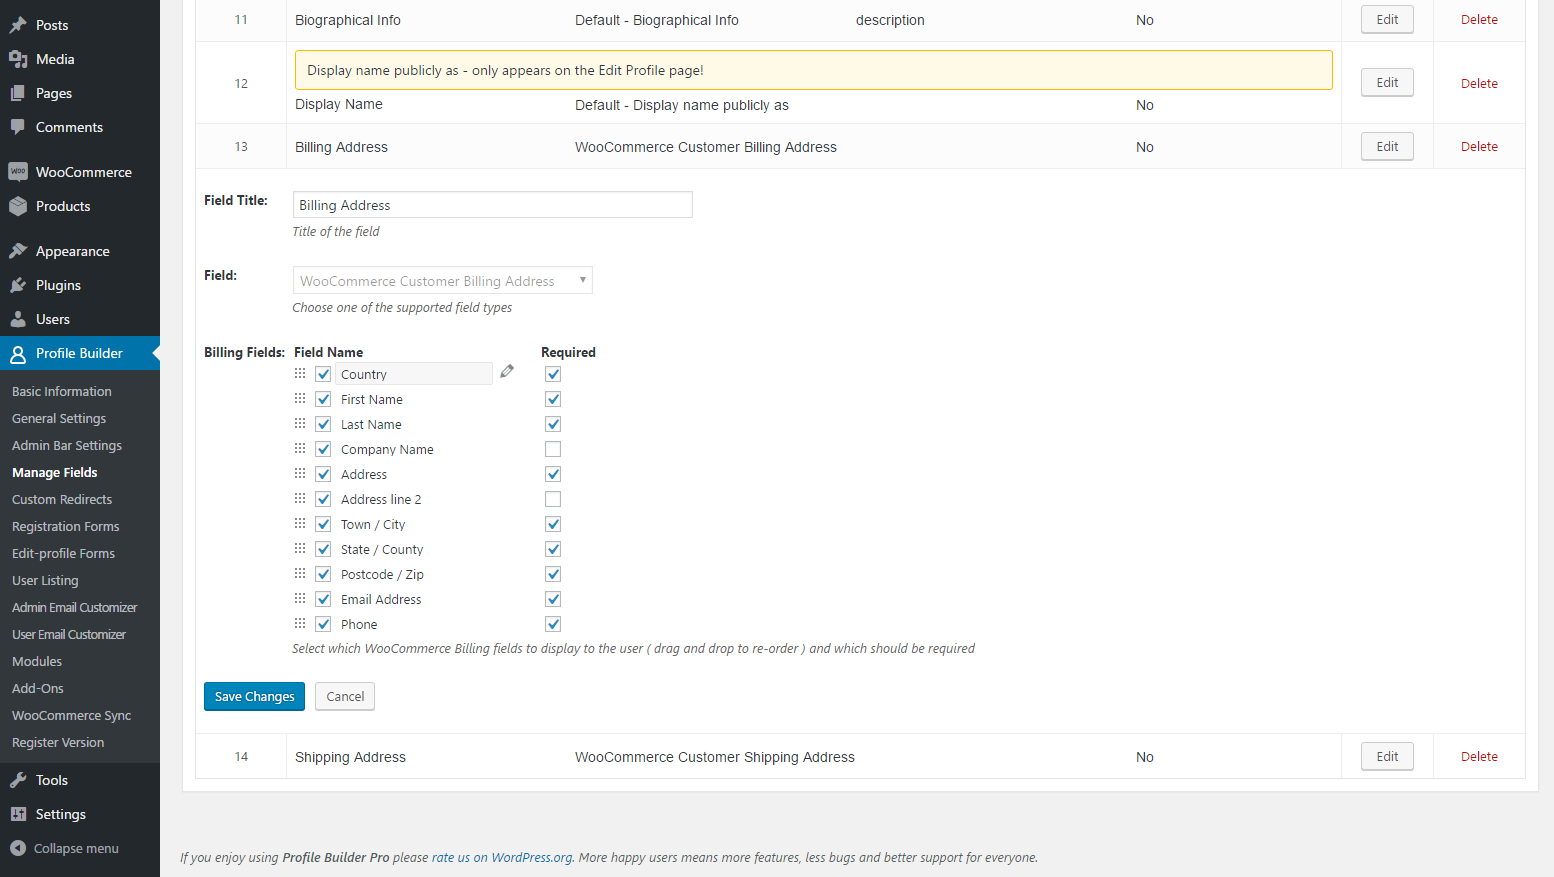This screenshot has width=1554, height=877.
Task: Click the Products box icon
Action: (18, 206)
